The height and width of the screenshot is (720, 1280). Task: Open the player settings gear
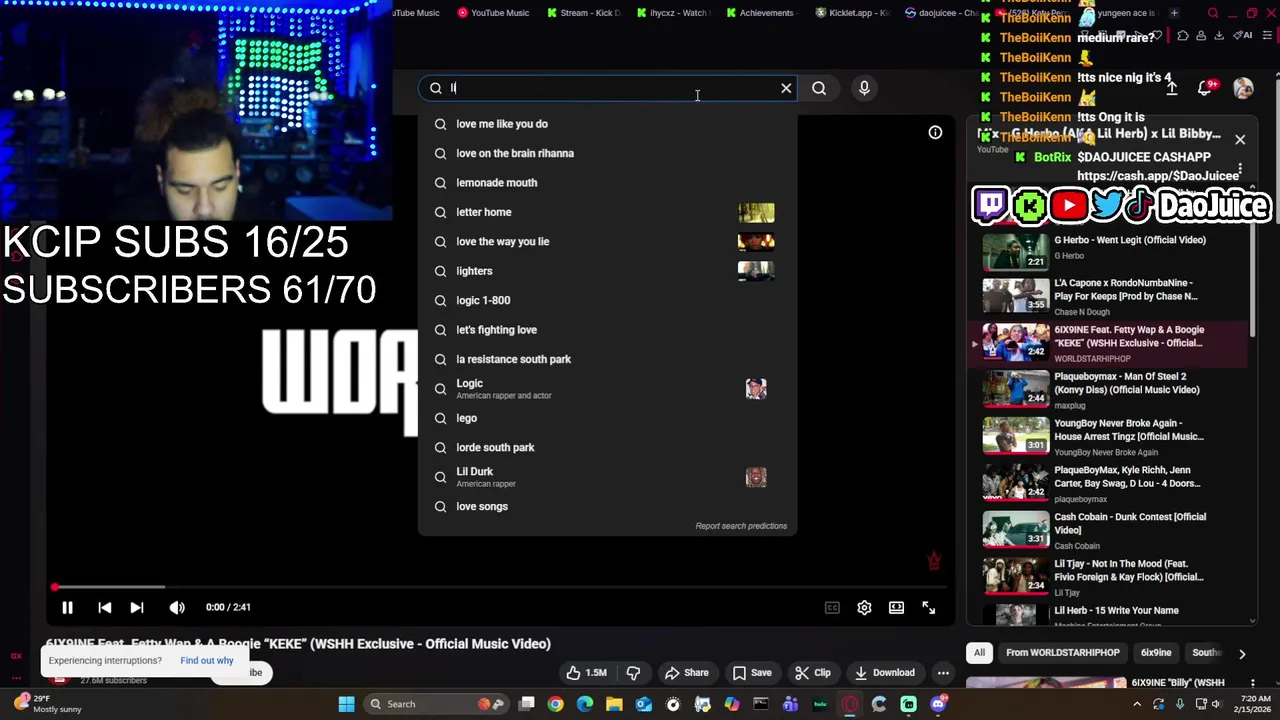pyautogui.click(x=864, y=607)
